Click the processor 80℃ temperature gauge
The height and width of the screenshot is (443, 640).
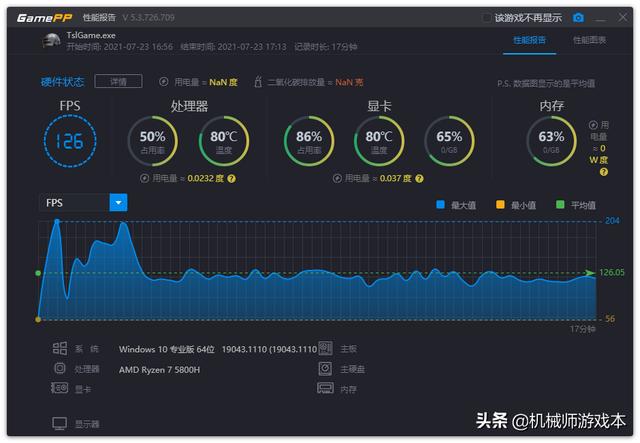224,141
